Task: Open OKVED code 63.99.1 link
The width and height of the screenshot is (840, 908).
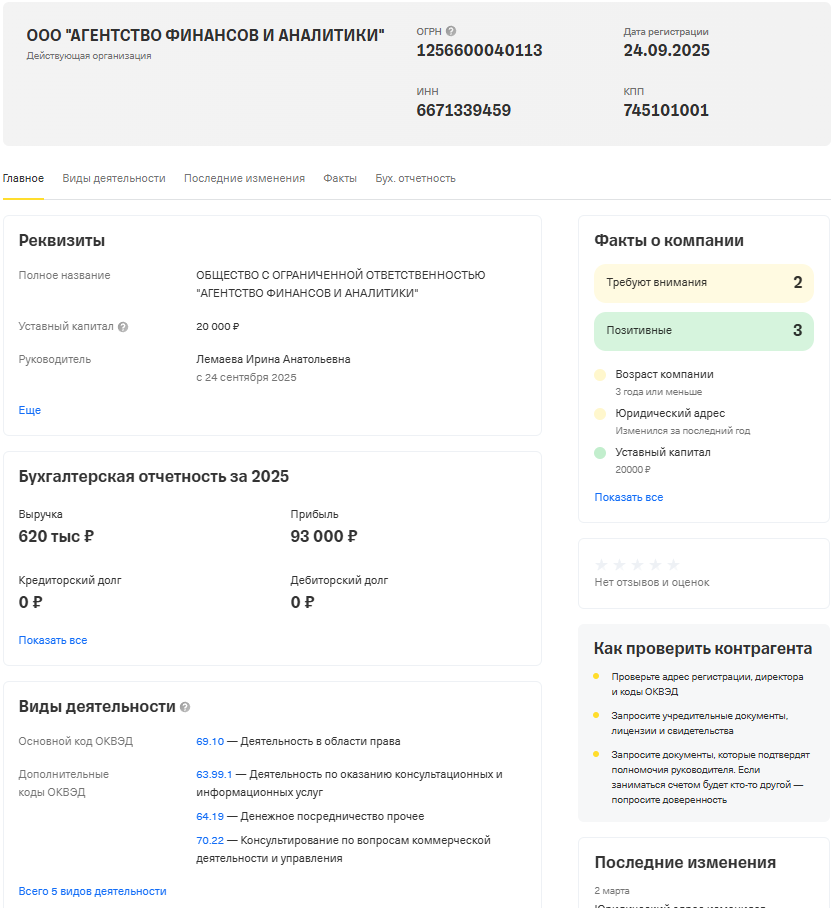Action: tap(214, 774)
